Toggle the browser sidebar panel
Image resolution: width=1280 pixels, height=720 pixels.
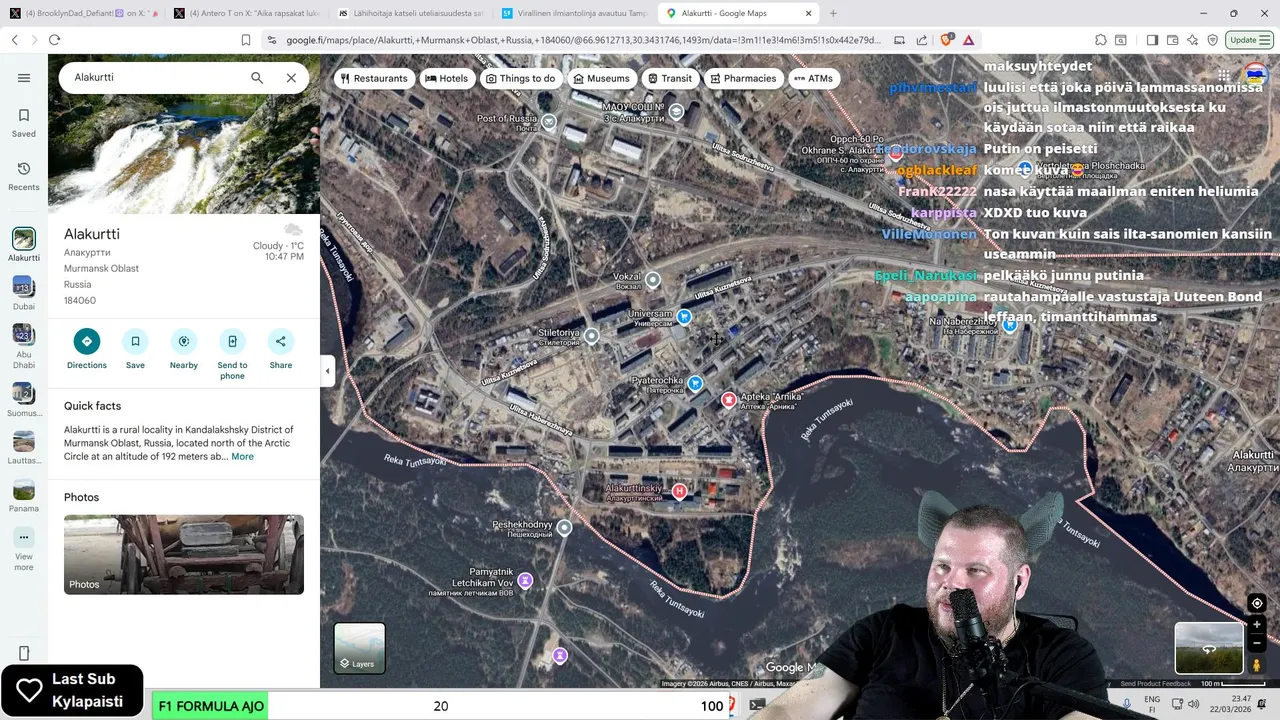[x=1152, y=40]
